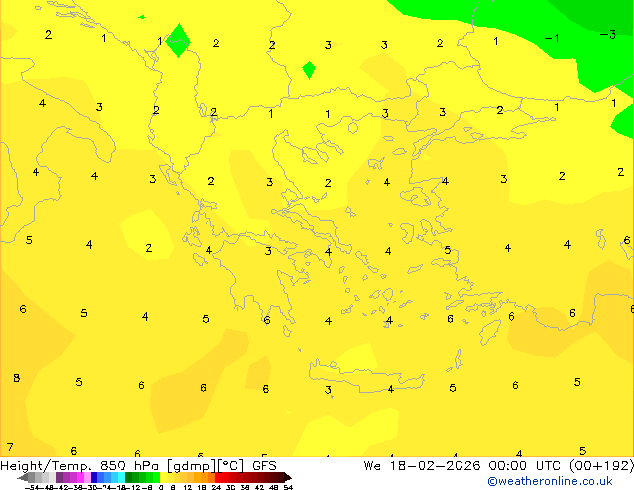
Task: Click the '(00+192)' forecast hour text
Action: [x=602, y=466]
